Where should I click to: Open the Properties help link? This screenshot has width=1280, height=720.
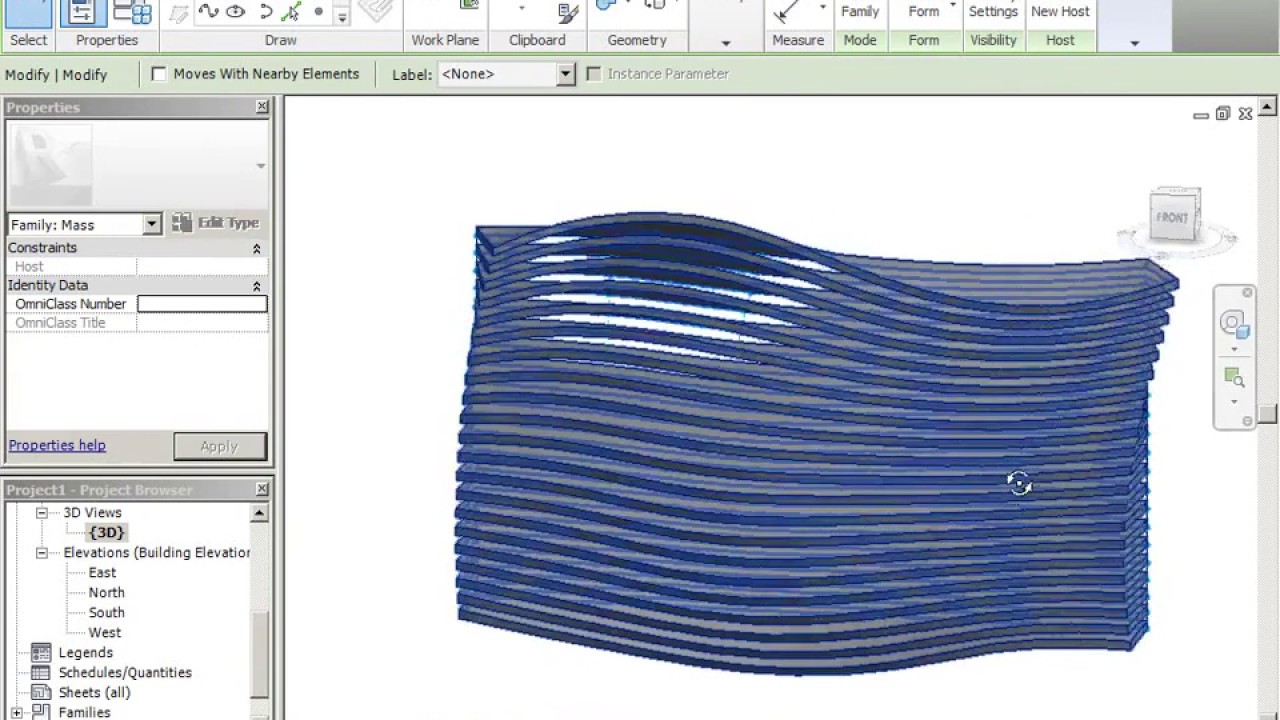(57, 445)
